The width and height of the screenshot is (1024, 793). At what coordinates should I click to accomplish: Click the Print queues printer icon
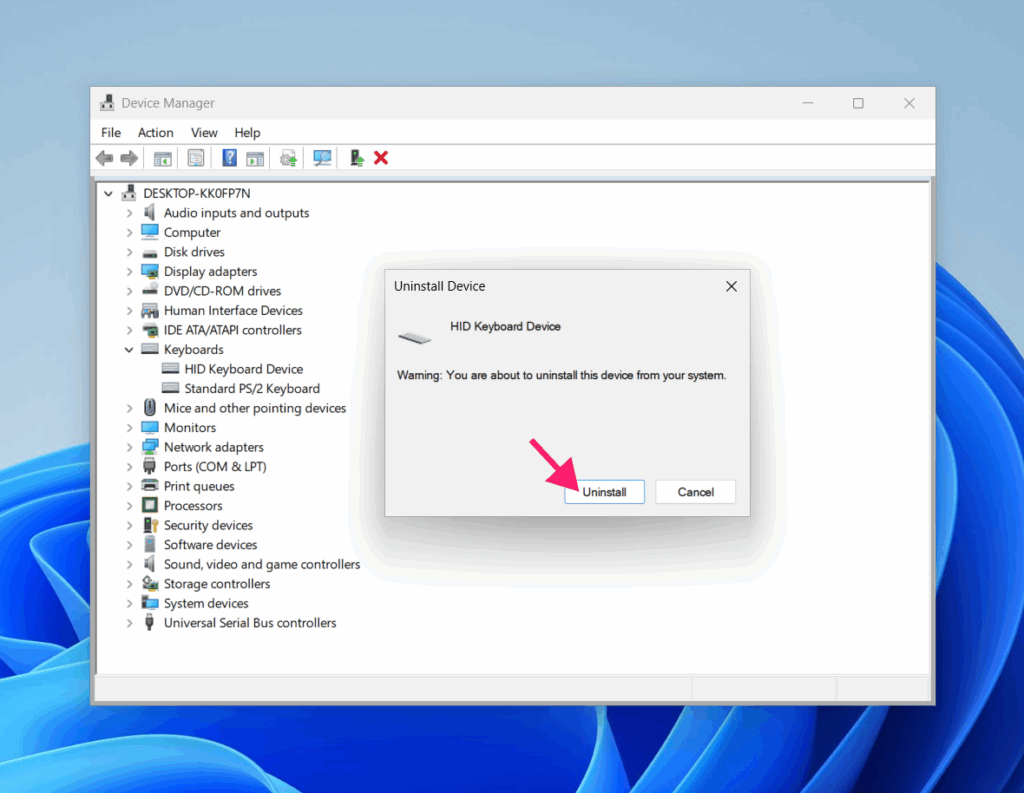(x=150, y=485)
